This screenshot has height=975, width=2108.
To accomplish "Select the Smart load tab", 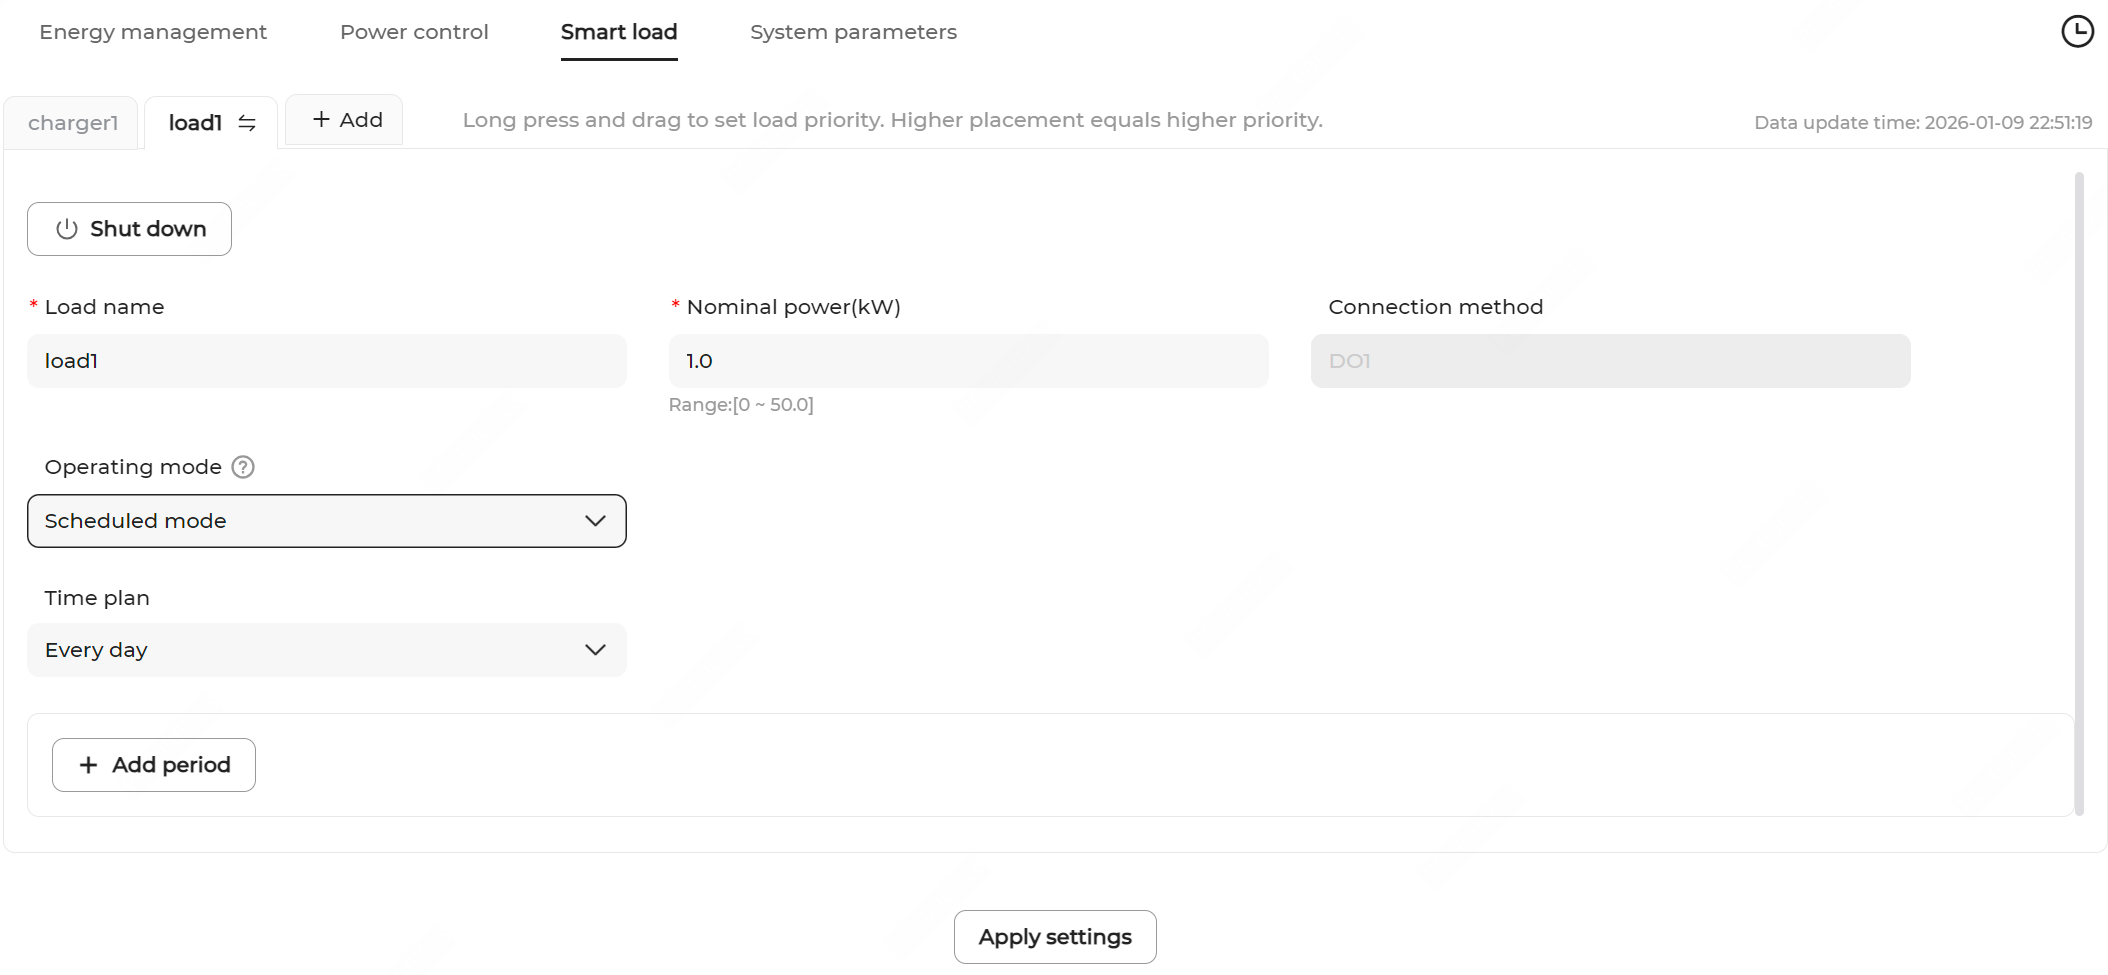I will click(619, 32).
